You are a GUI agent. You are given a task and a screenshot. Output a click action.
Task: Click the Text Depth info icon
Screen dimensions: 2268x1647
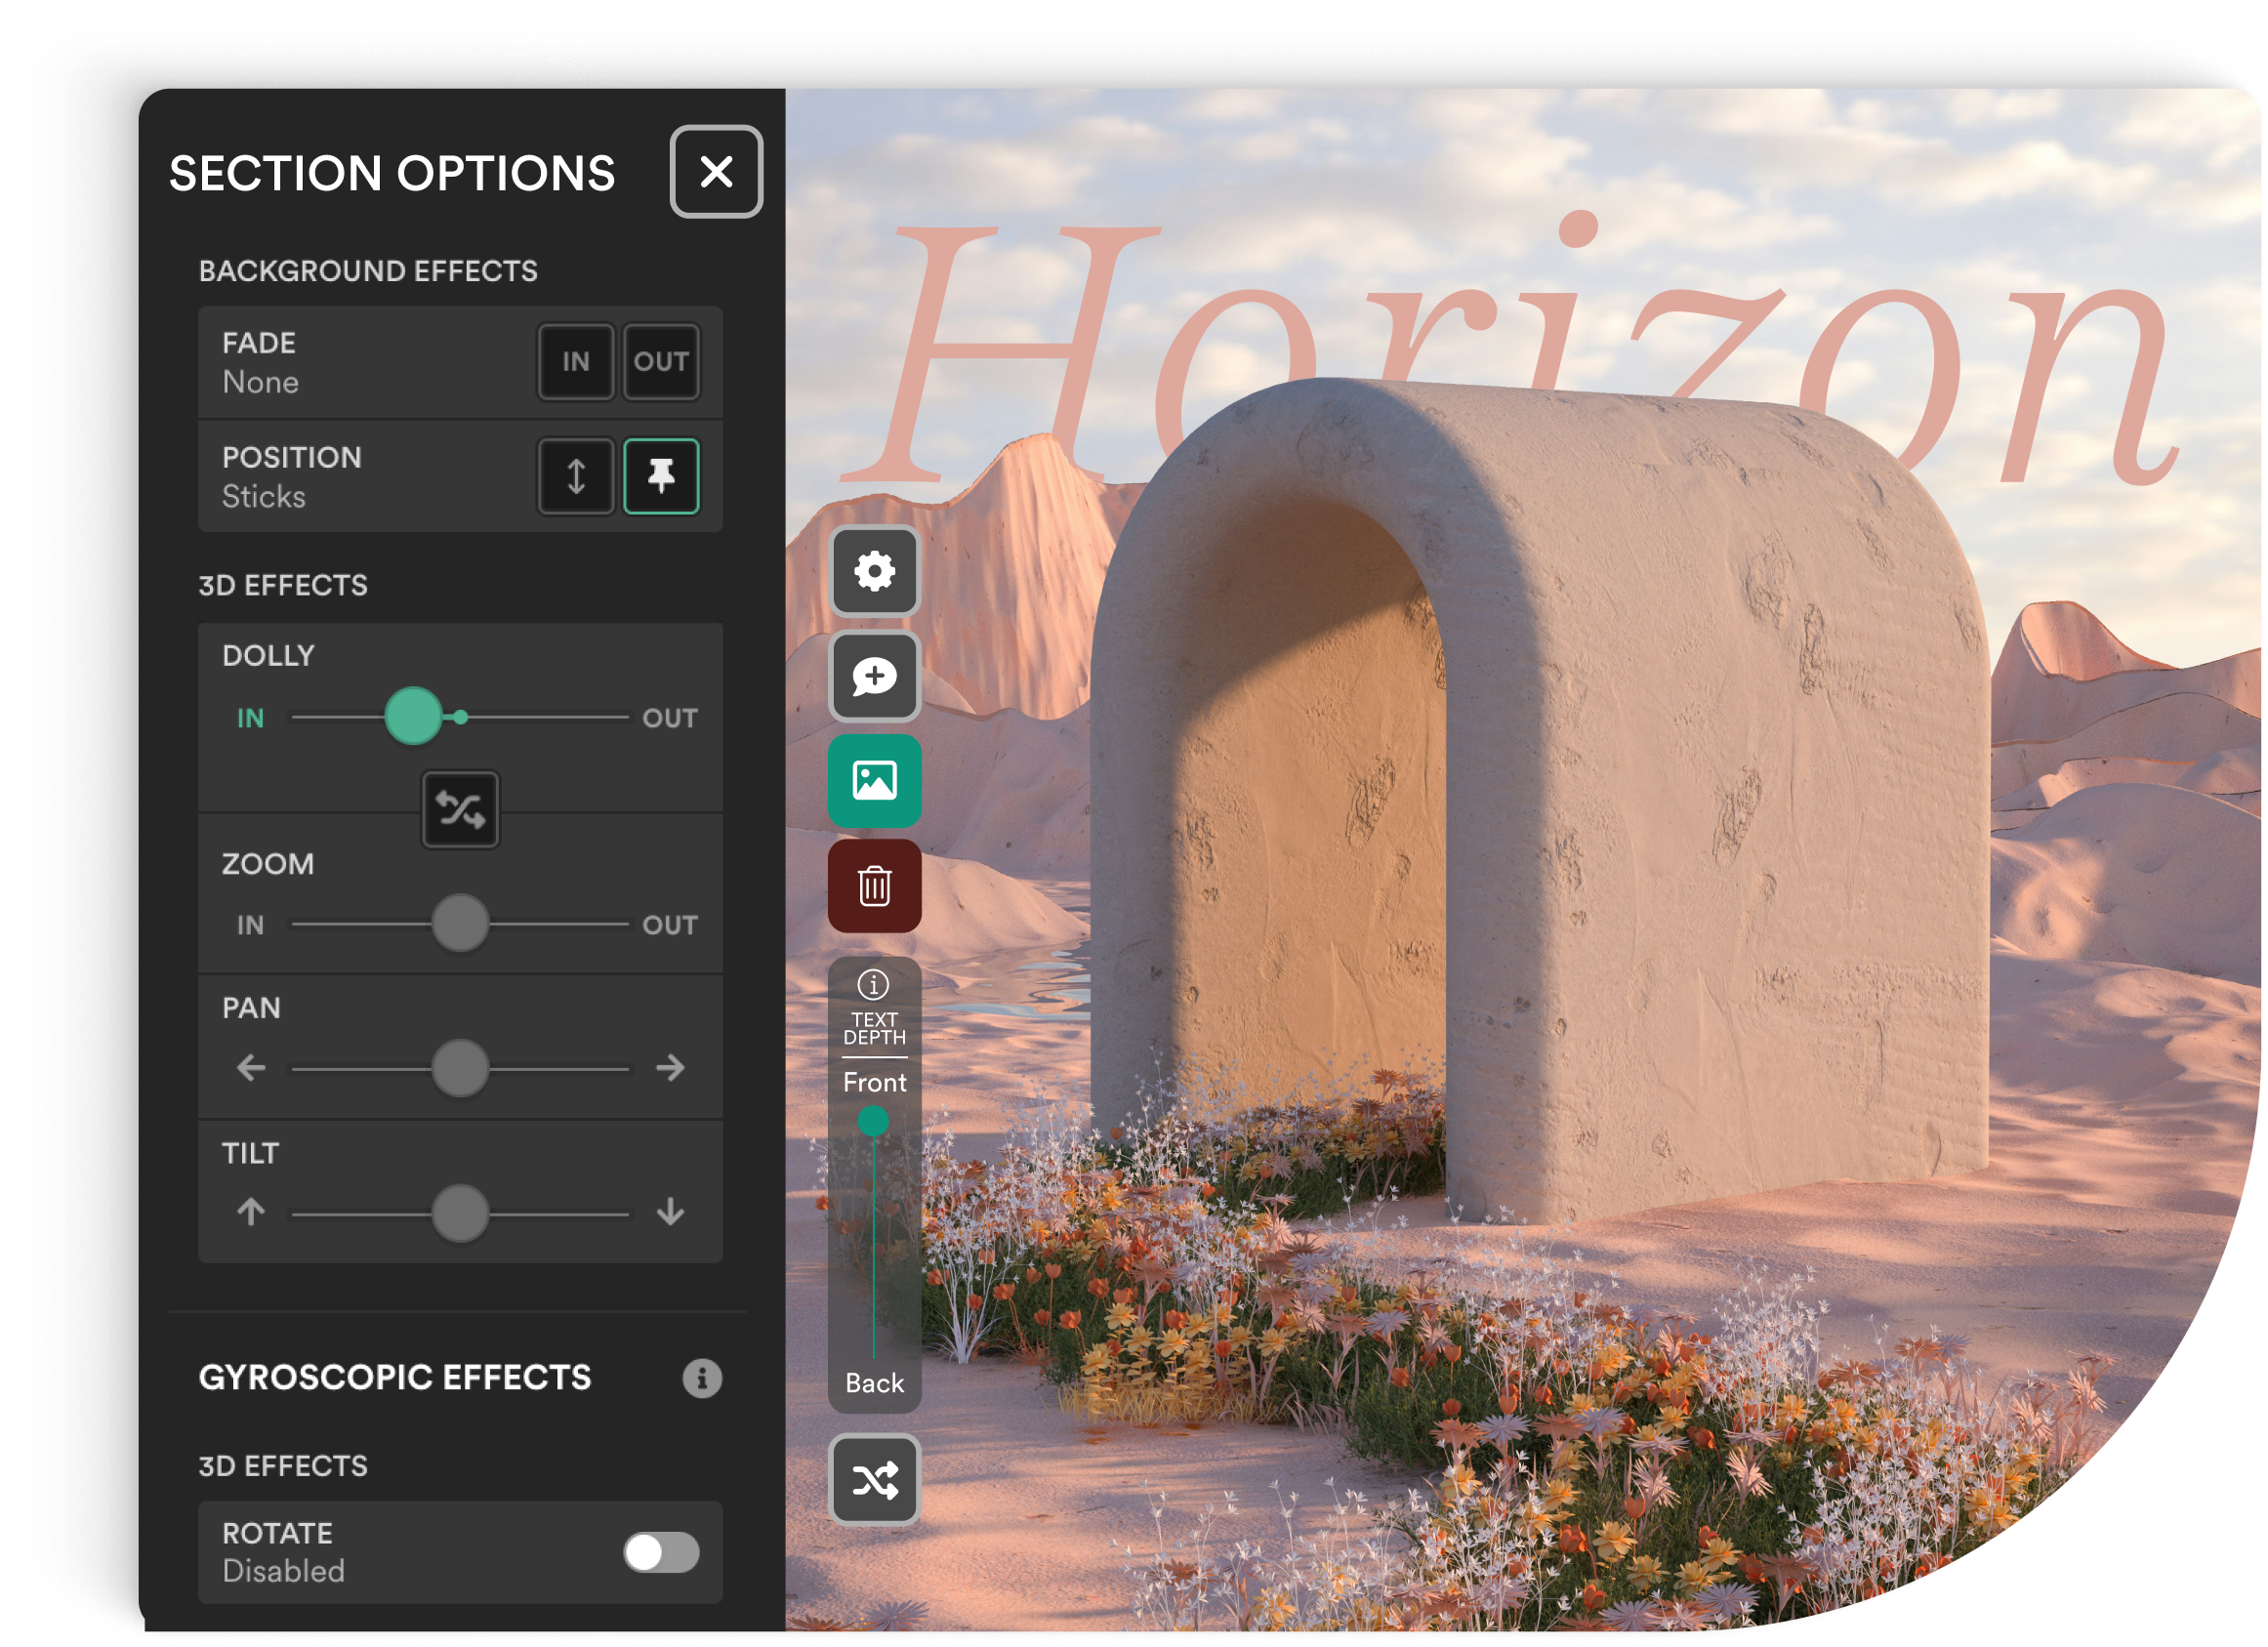point(873,984)
